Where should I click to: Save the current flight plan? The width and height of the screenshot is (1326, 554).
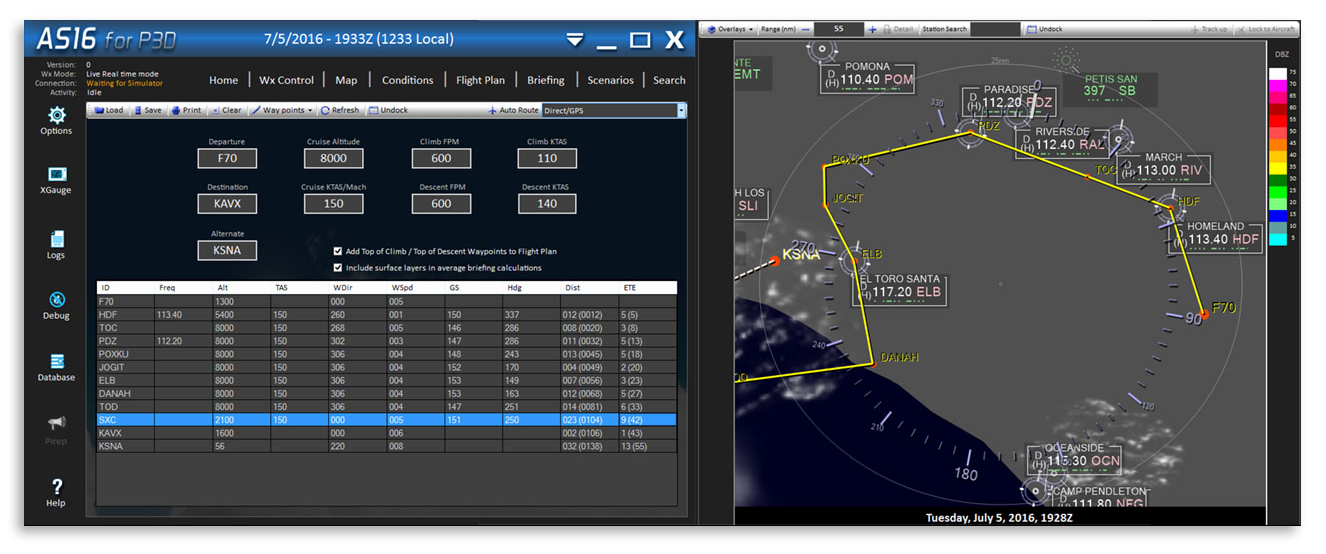pyautogui.click(x=146, y=110)
